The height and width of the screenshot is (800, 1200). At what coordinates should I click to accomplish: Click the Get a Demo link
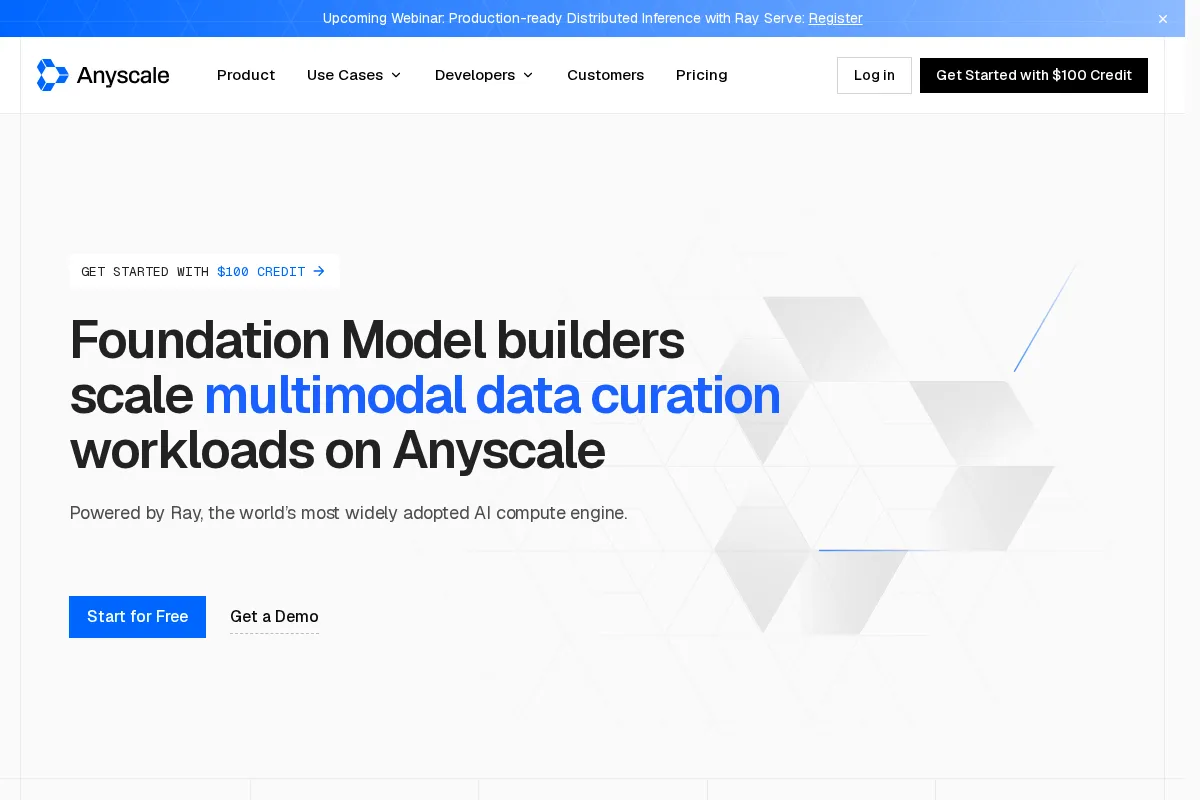[274, 617]
